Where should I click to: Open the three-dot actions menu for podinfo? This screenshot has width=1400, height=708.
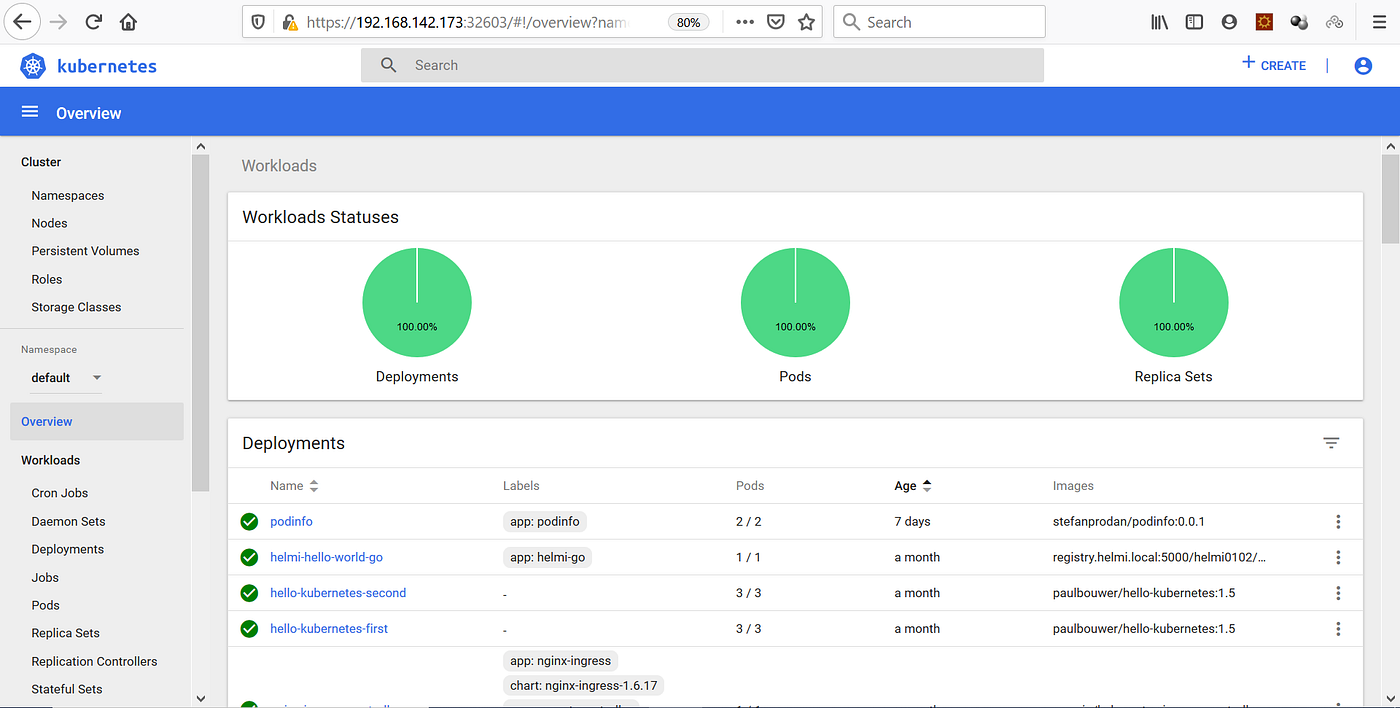click(x=1338, y=521)
